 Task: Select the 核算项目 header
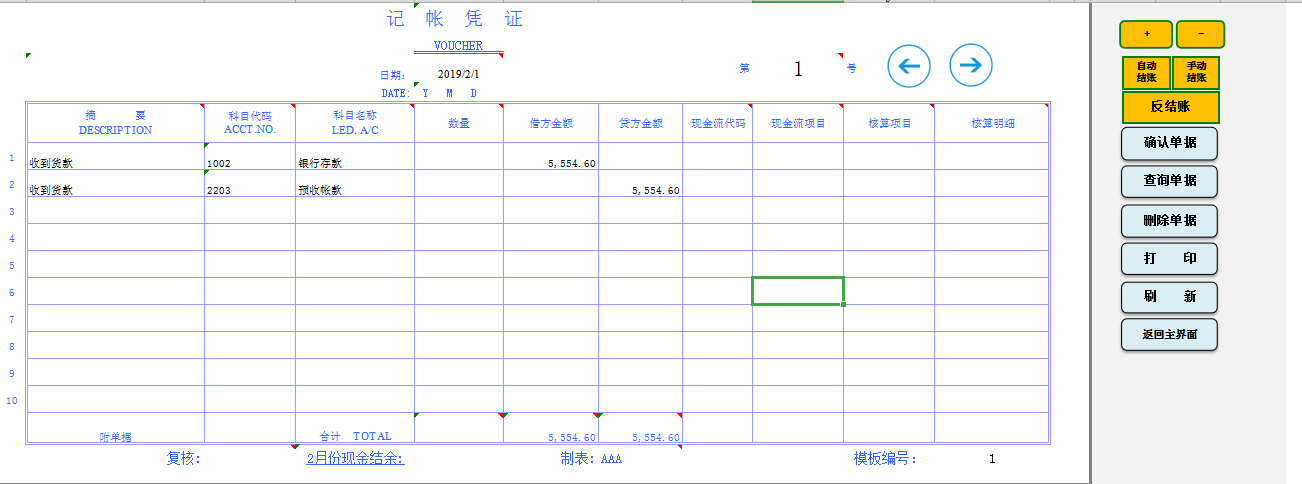tap(889, 123)
